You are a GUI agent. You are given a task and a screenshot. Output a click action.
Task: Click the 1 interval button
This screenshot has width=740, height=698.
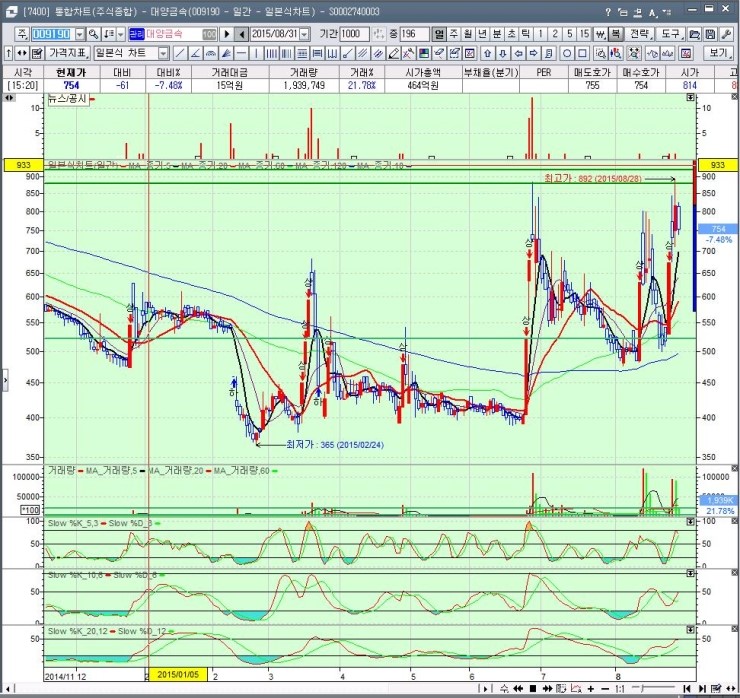(540, 34)
